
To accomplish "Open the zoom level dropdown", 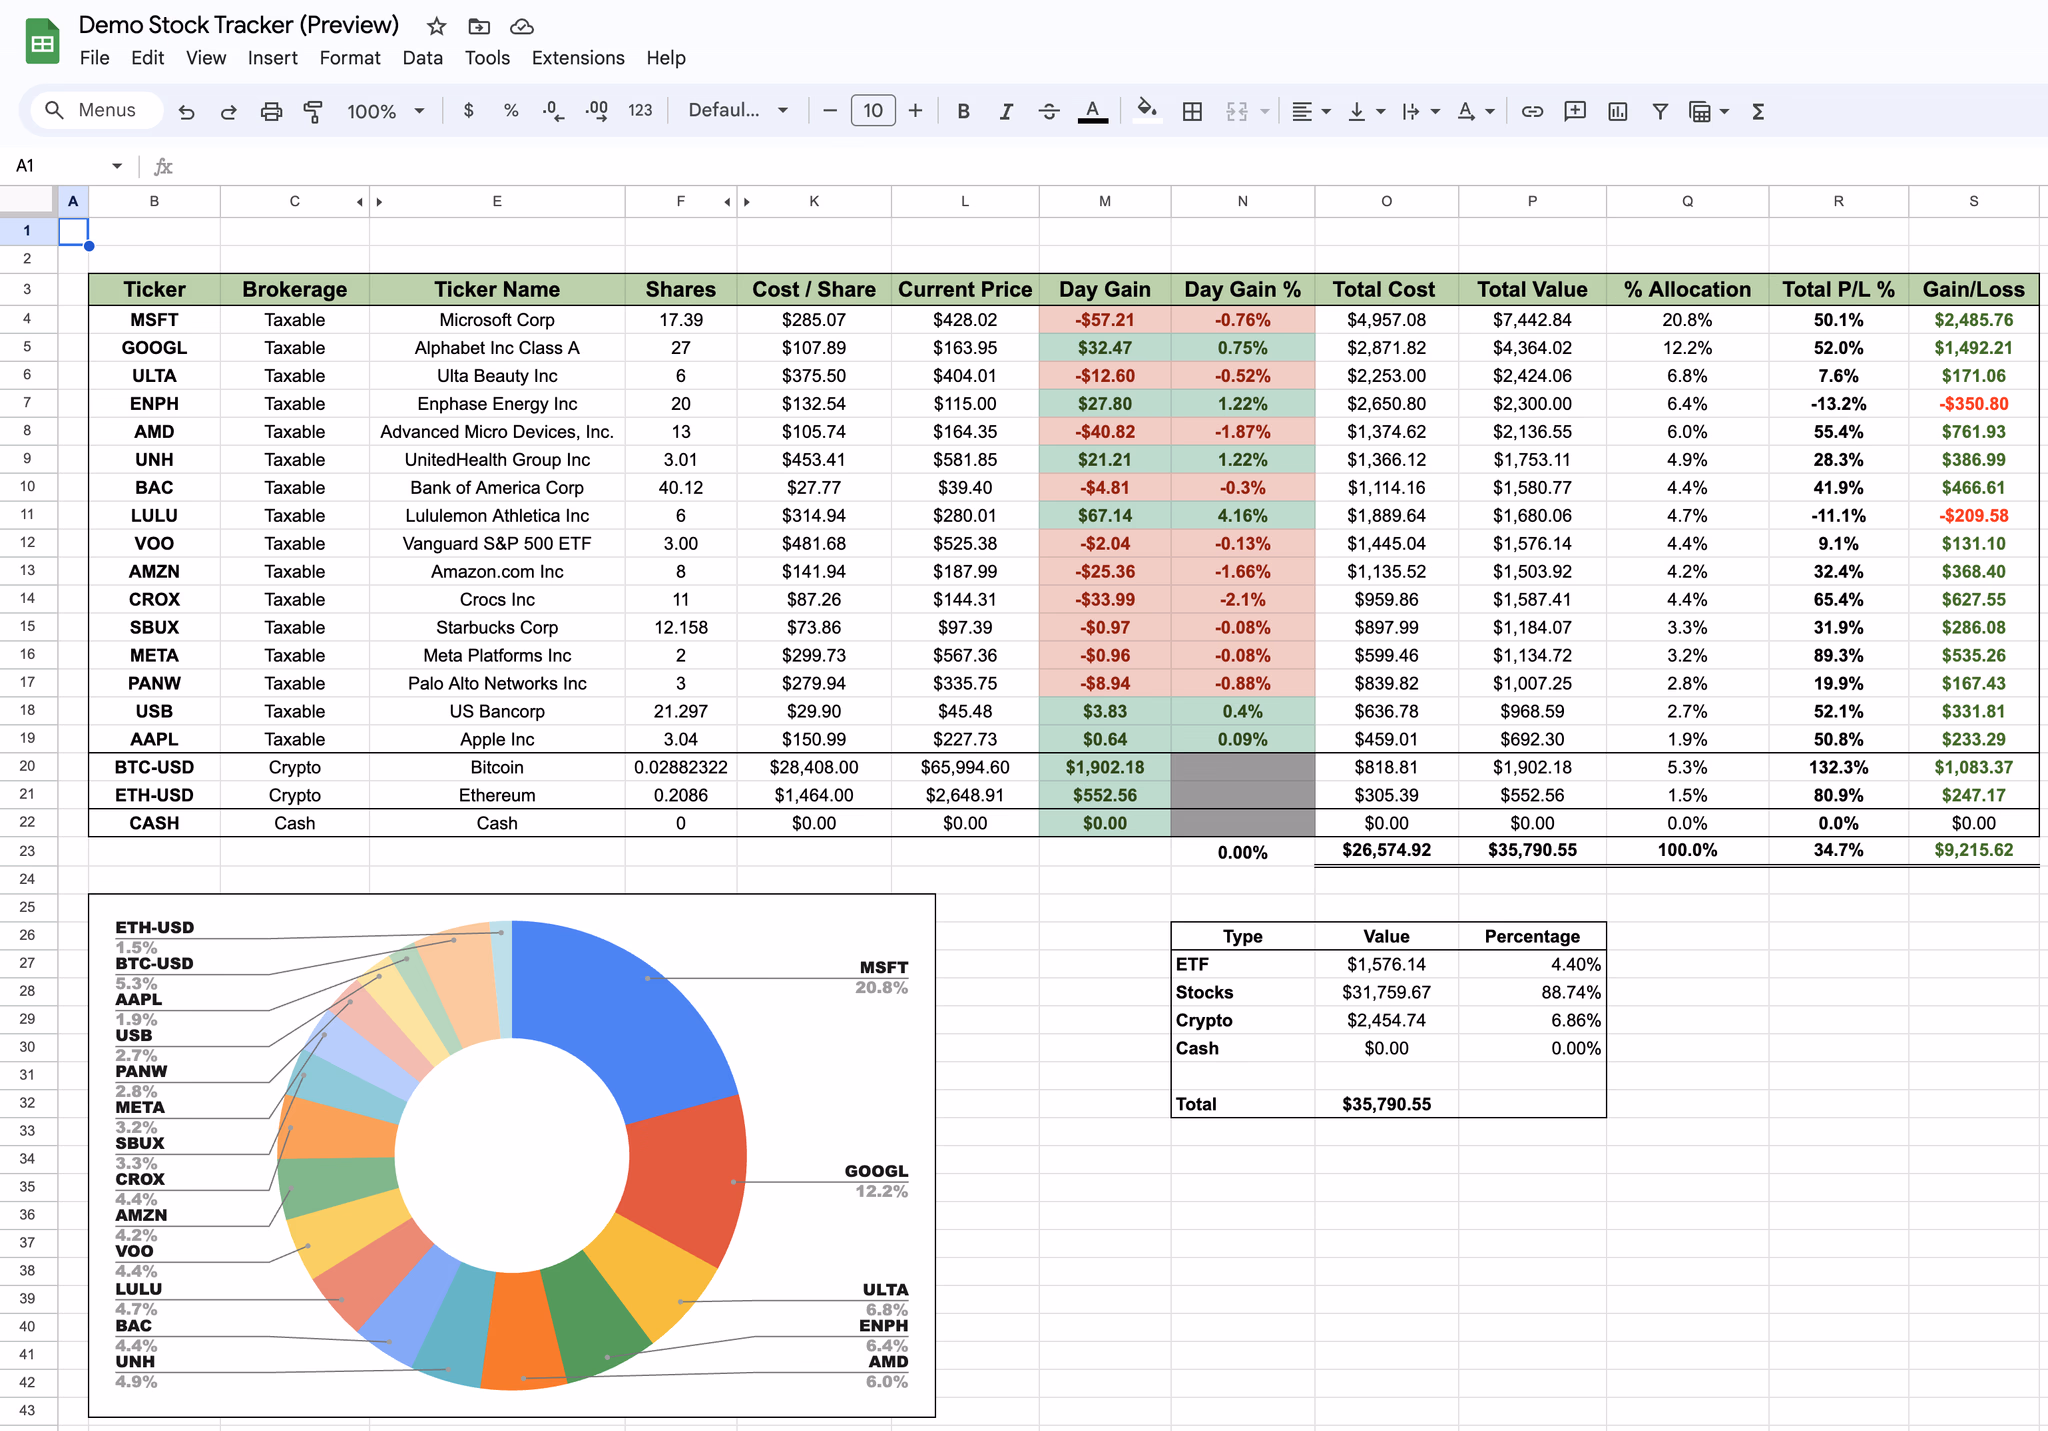I will 386,111.
